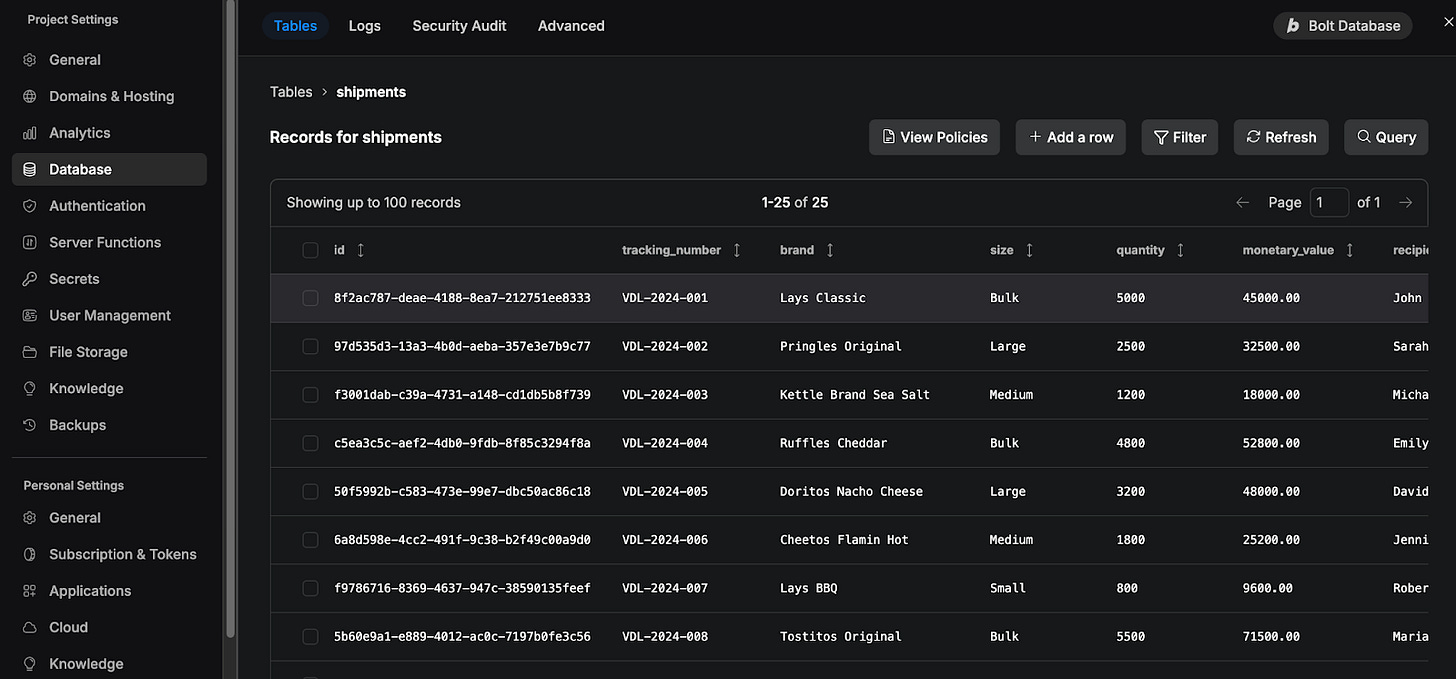1456x679 pixels.
Task: Click the User Management icon
Action: (x=30, y=315)
